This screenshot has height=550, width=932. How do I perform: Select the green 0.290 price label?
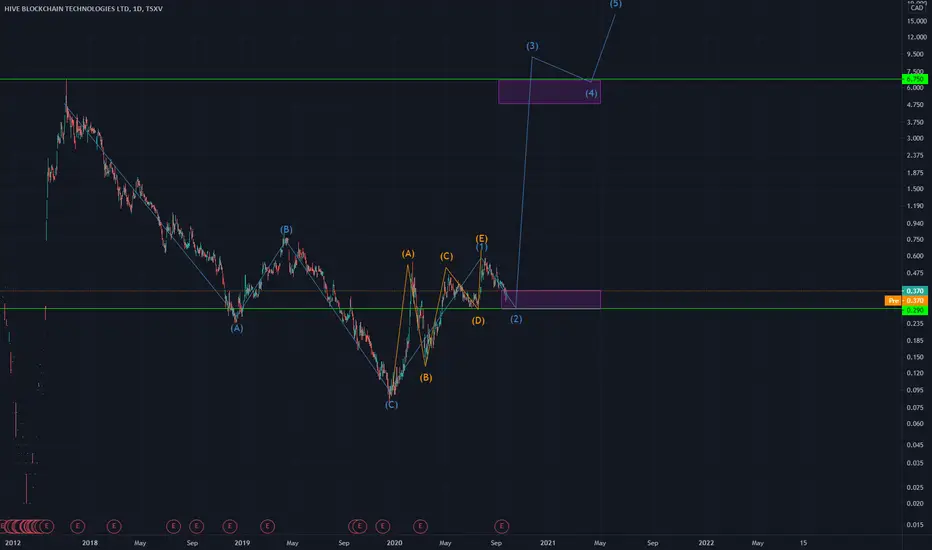[x=915, y=310]
